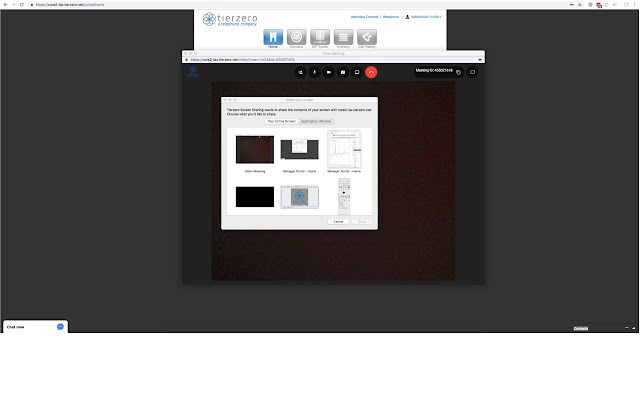This screenshot has width=640, height=400.
Task: Open the SIP Trunks icon in manager portal
Action: (320, 37)
